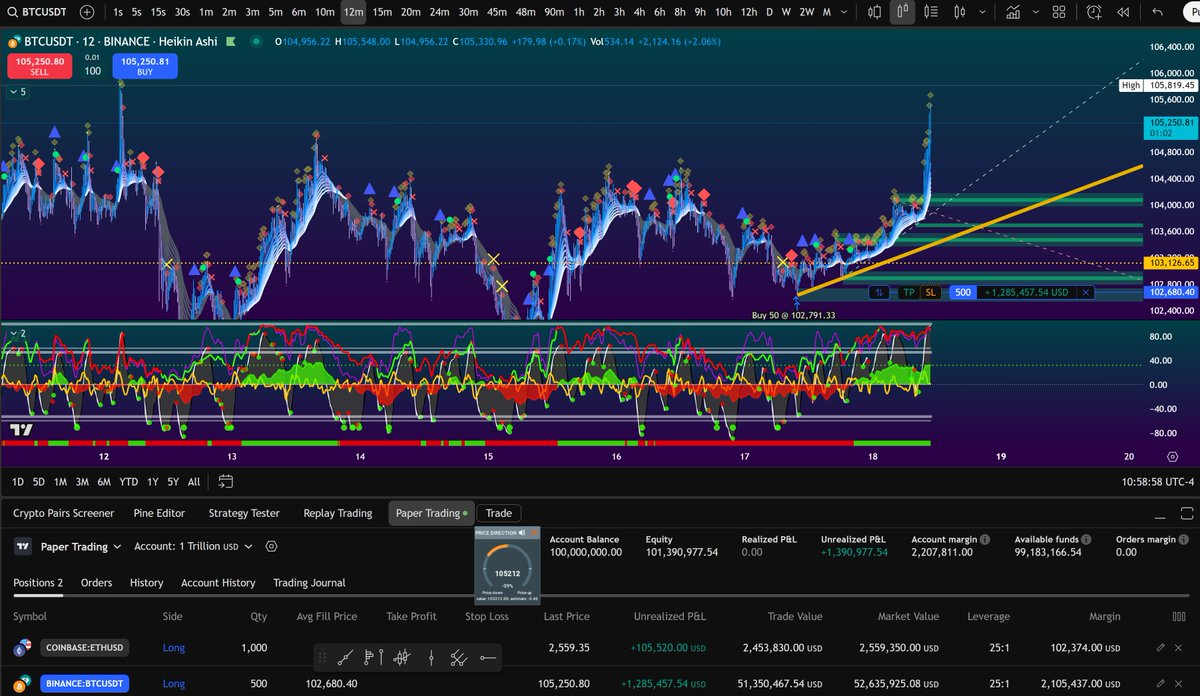Show Account margin info tooltip icon
Viewport: 1200px width, 696px height.
(x=985, y=540)
